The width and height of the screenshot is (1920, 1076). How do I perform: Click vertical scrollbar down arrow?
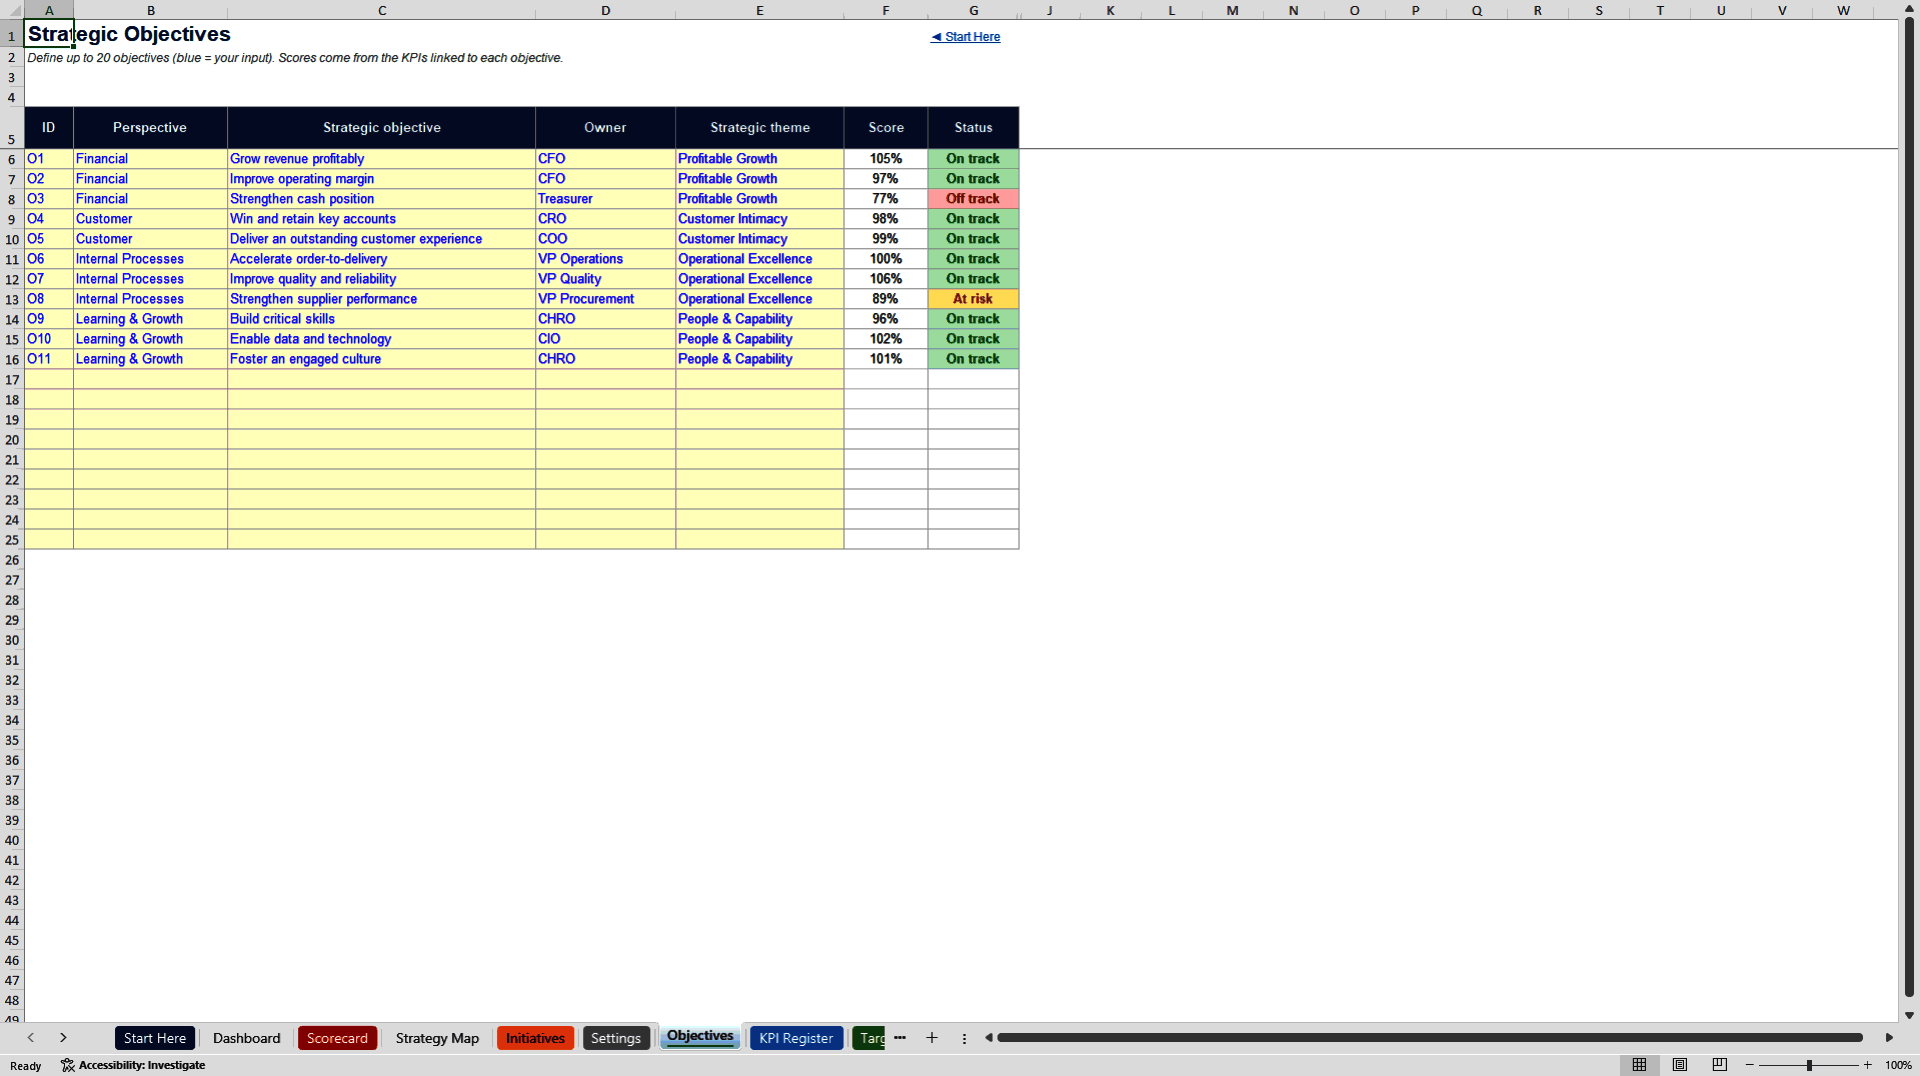coord(1909,1015)
